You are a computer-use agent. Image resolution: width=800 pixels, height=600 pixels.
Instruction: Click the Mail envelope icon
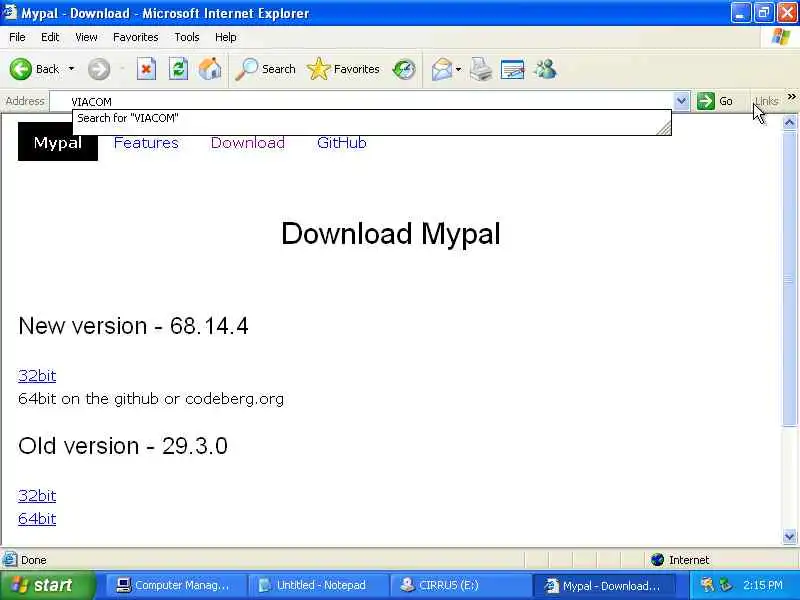point(441,69)
